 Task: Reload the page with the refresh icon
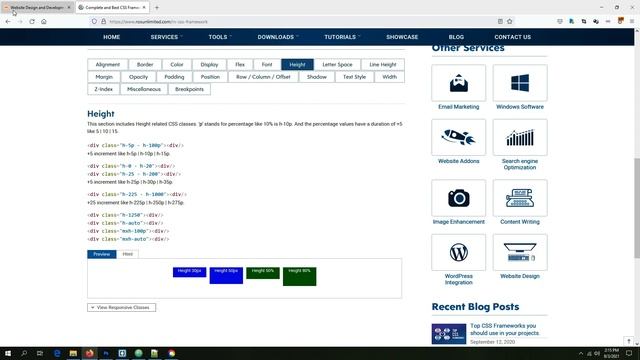point(32,22)
